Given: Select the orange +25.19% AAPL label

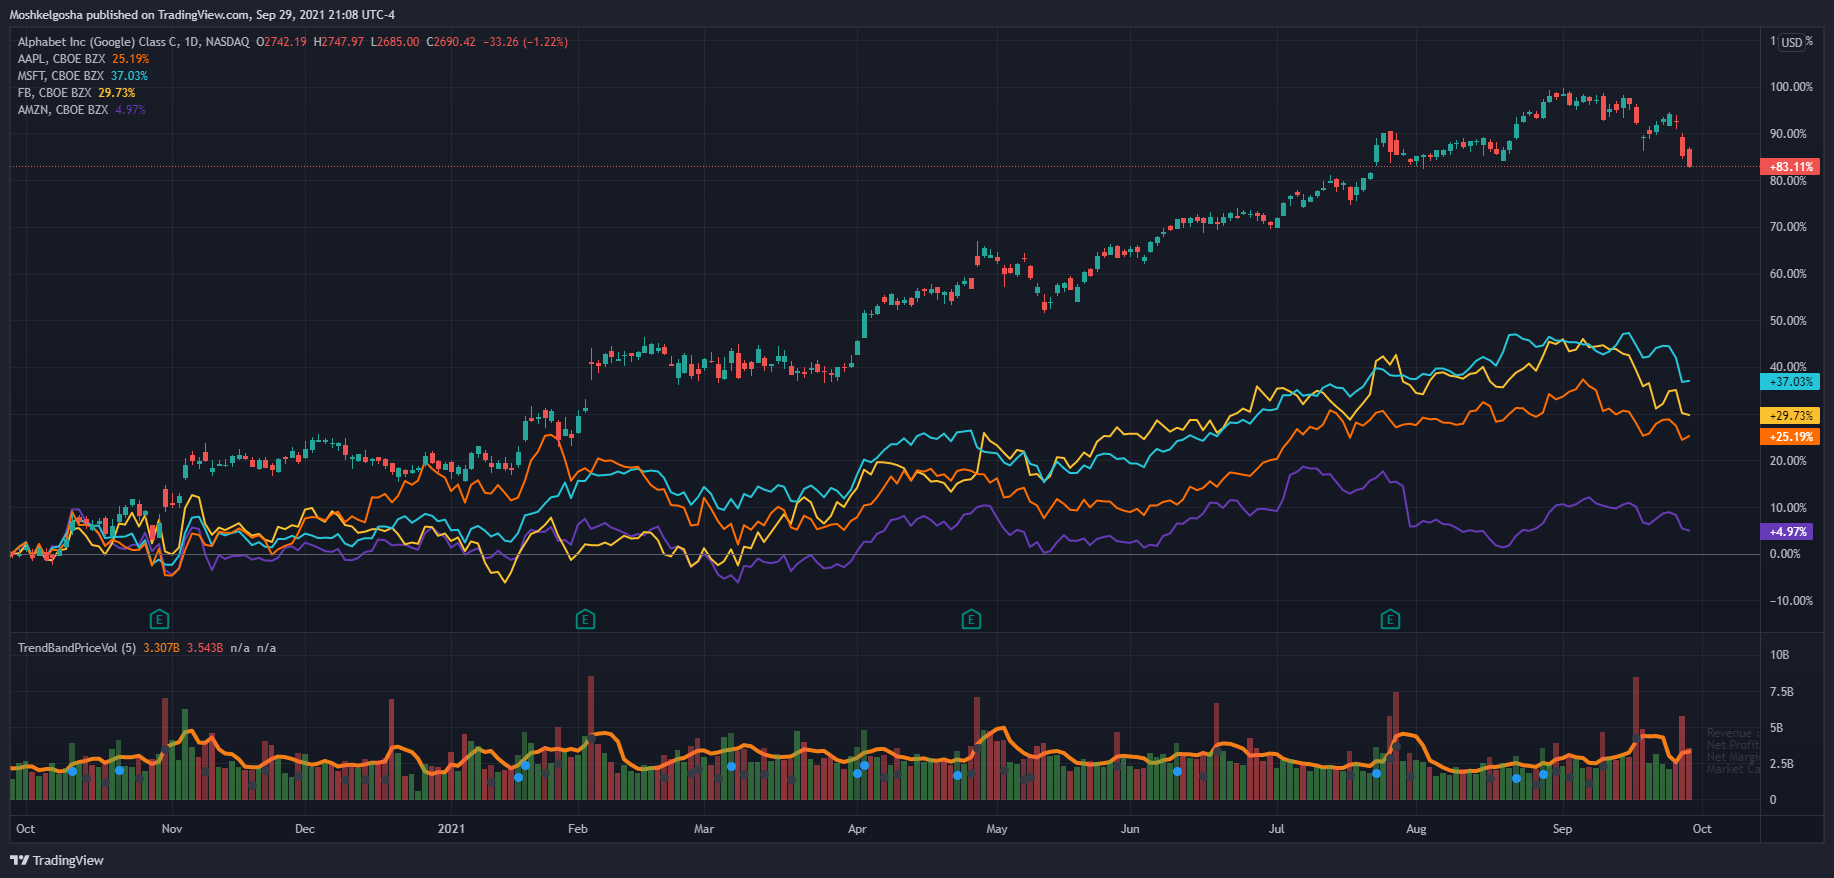Looking at the screenshot, I should [x=1790, y=437].
